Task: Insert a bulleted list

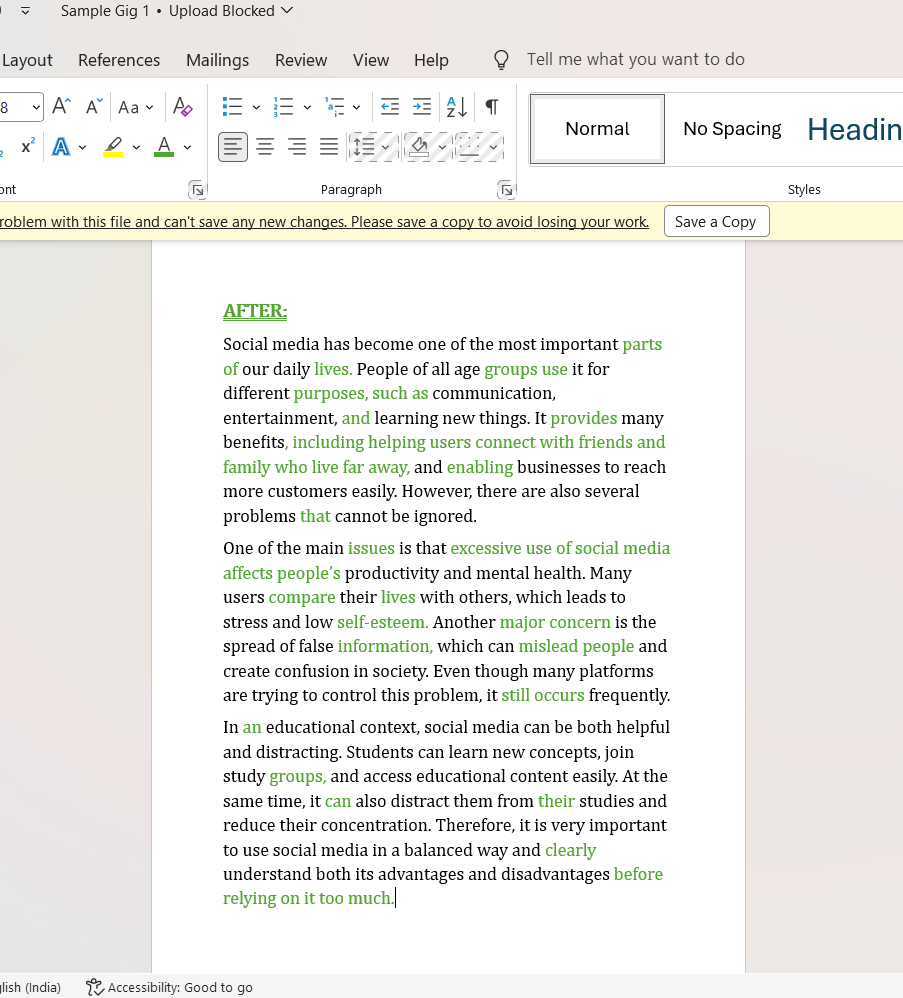Action: pyautogui.click(x=232, y=107)
